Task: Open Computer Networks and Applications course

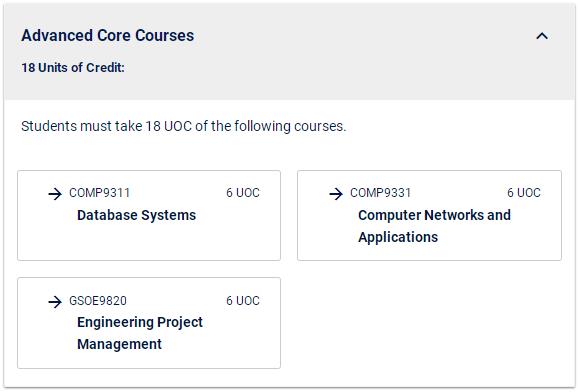Action: point(434,226)
